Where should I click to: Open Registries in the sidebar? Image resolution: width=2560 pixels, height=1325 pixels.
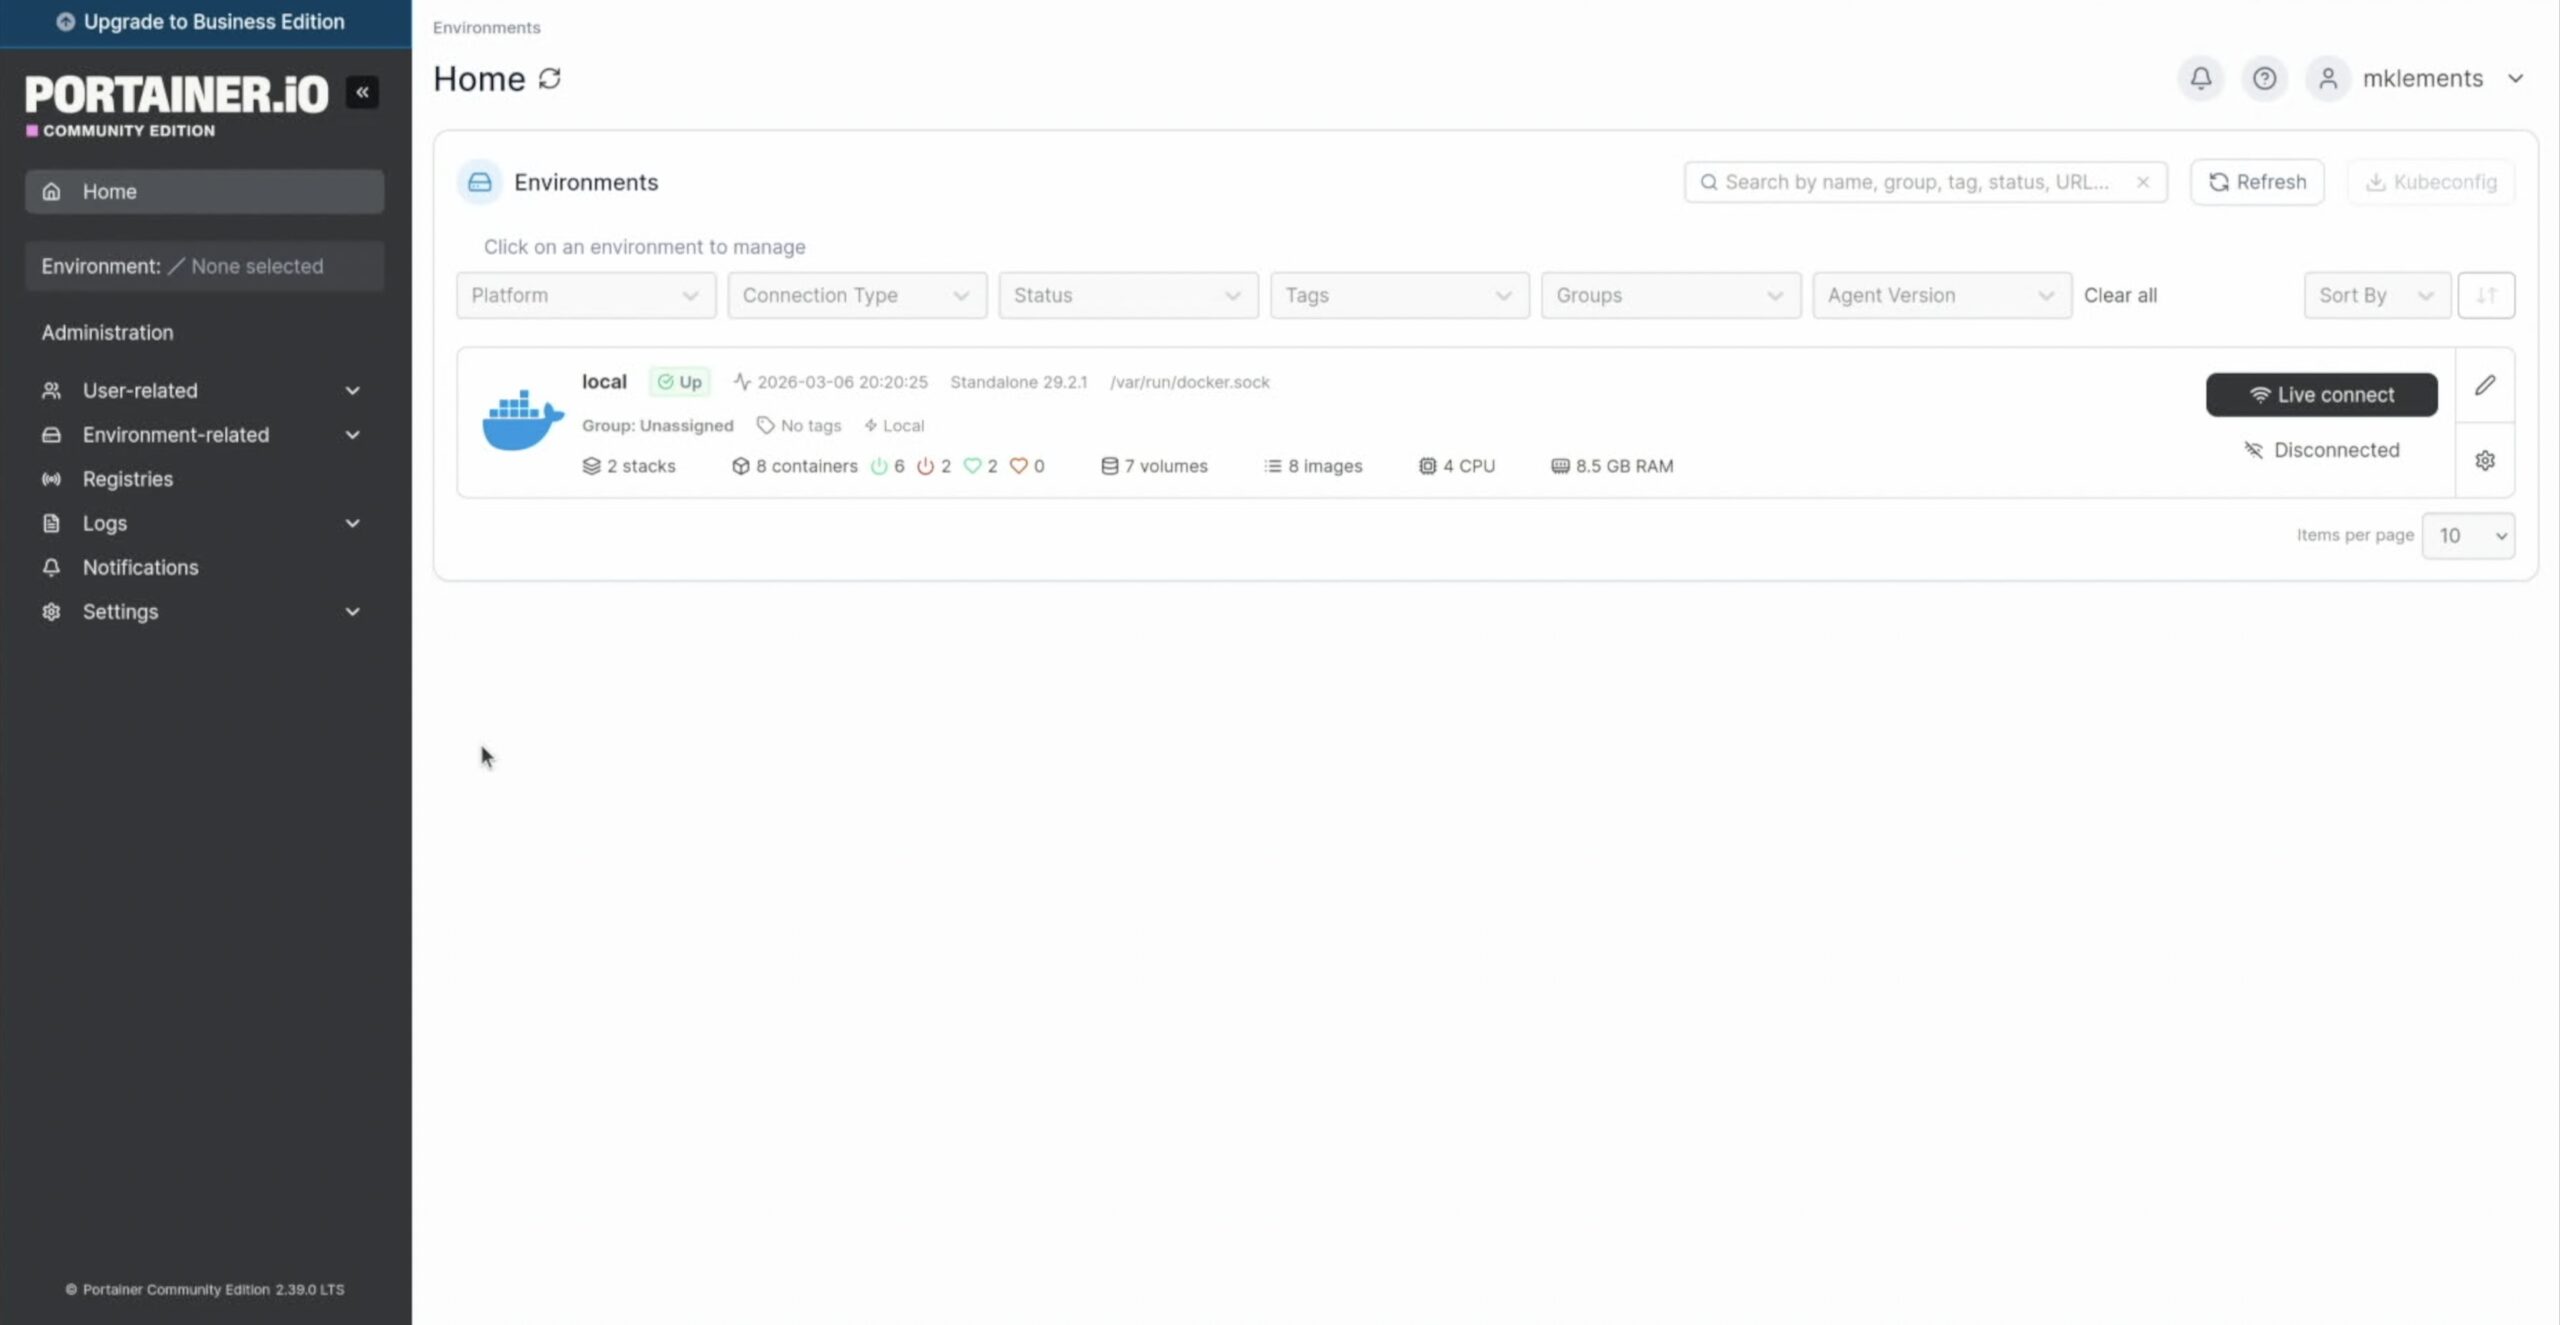point(128,479)
